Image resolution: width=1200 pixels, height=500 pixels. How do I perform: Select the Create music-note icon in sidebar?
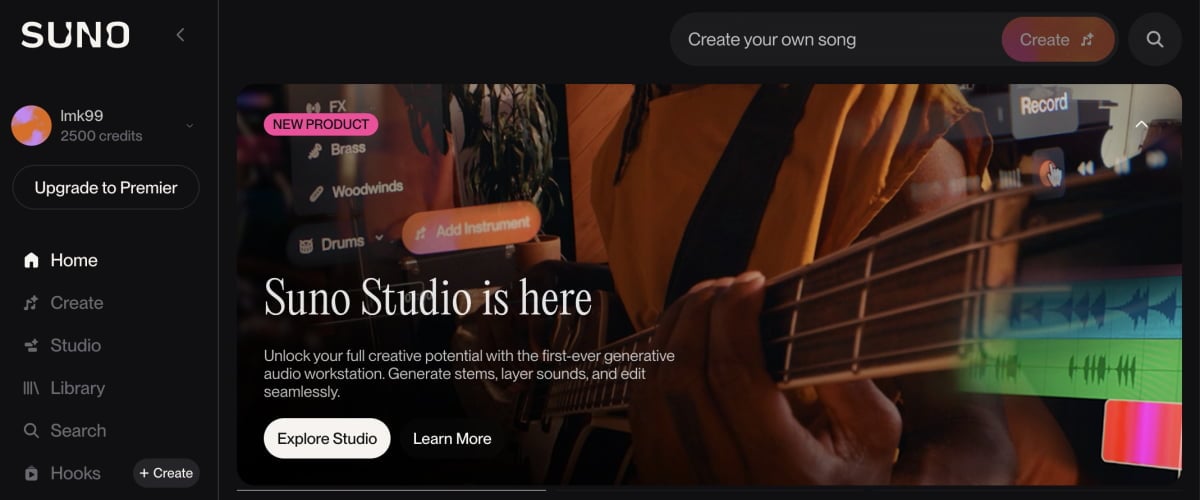point(31,303)
